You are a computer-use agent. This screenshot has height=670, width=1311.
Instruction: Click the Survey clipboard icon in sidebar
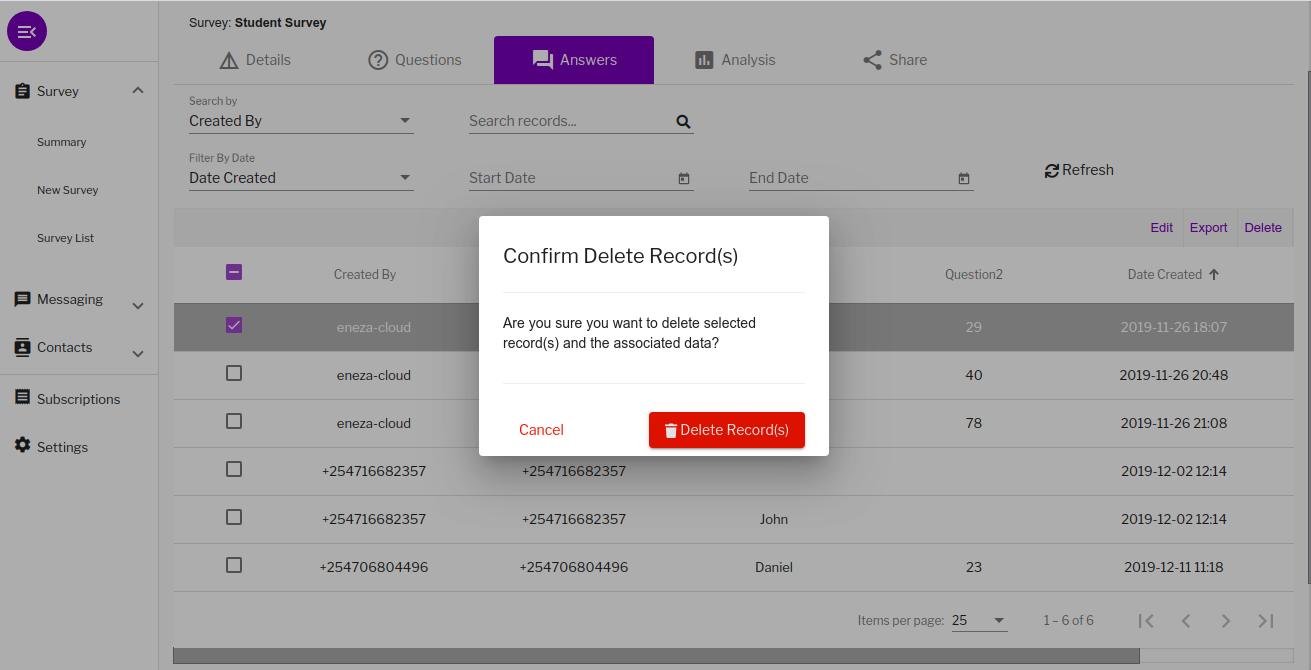(x=22, y=91)
